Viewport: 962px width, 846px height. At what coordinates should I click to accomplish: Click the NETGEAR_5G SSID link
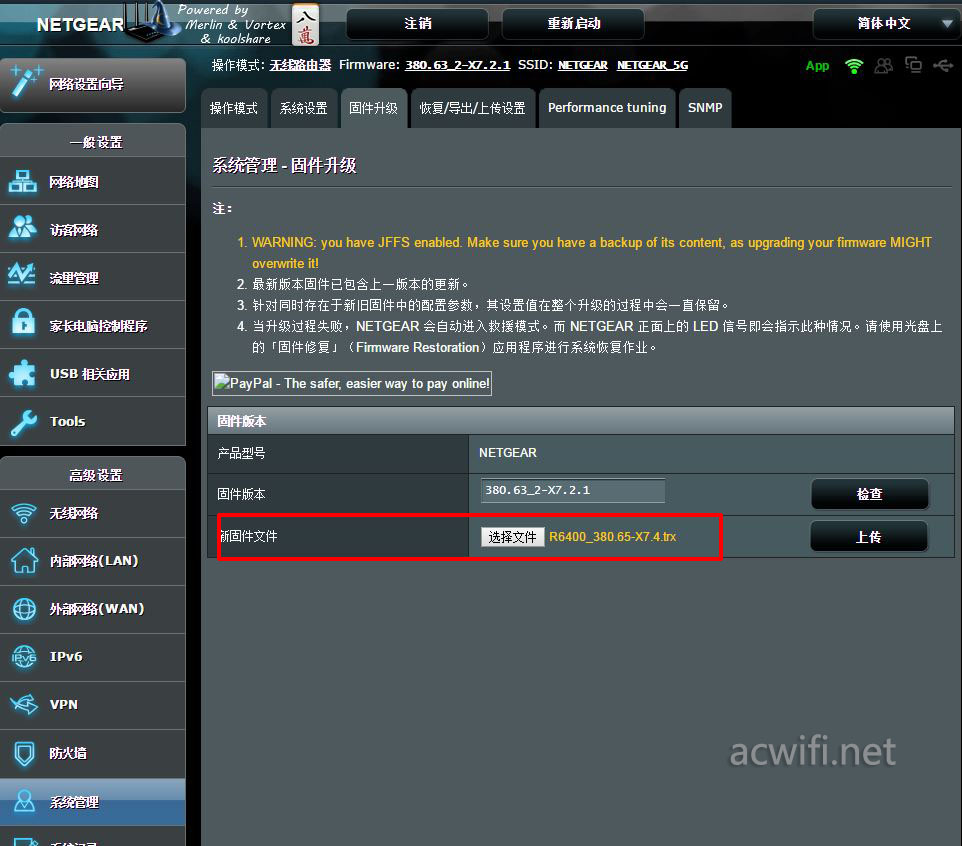click(652, 65)
